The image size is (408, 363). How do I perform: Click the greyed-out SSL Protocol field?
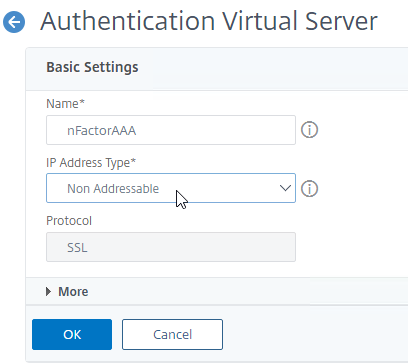[x=171, y=247]
